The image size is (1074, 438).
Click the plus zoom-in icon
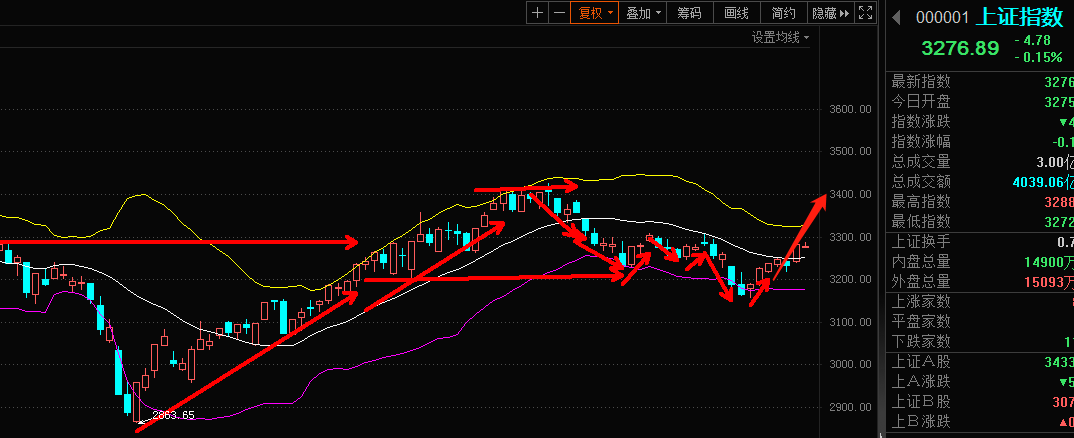[x=537, y=13]
